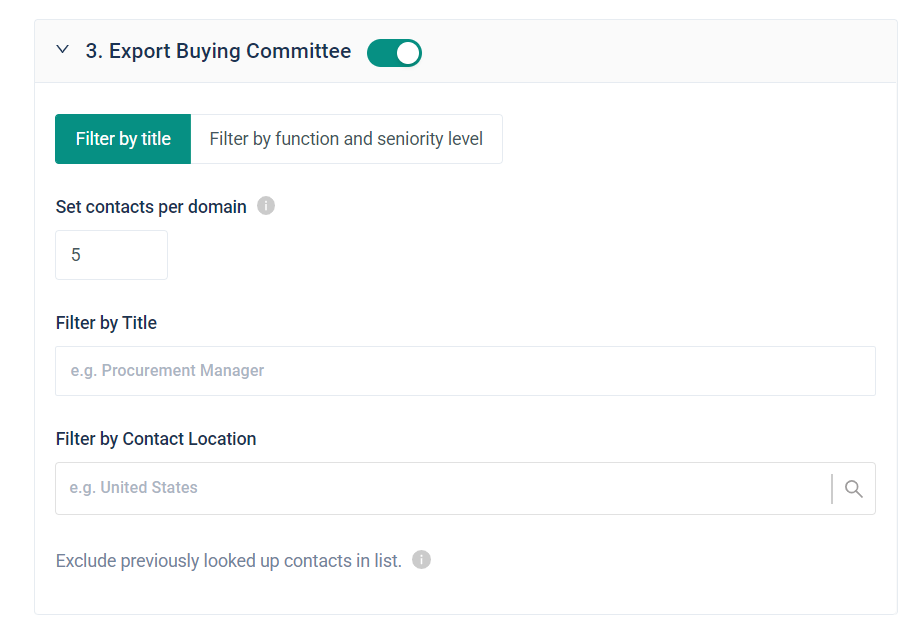Image resolution: width=917 pixels, height=628 pixels.
Task: Collapse the Export Buying Committee section chevron
Action: [x=63, y=50]
